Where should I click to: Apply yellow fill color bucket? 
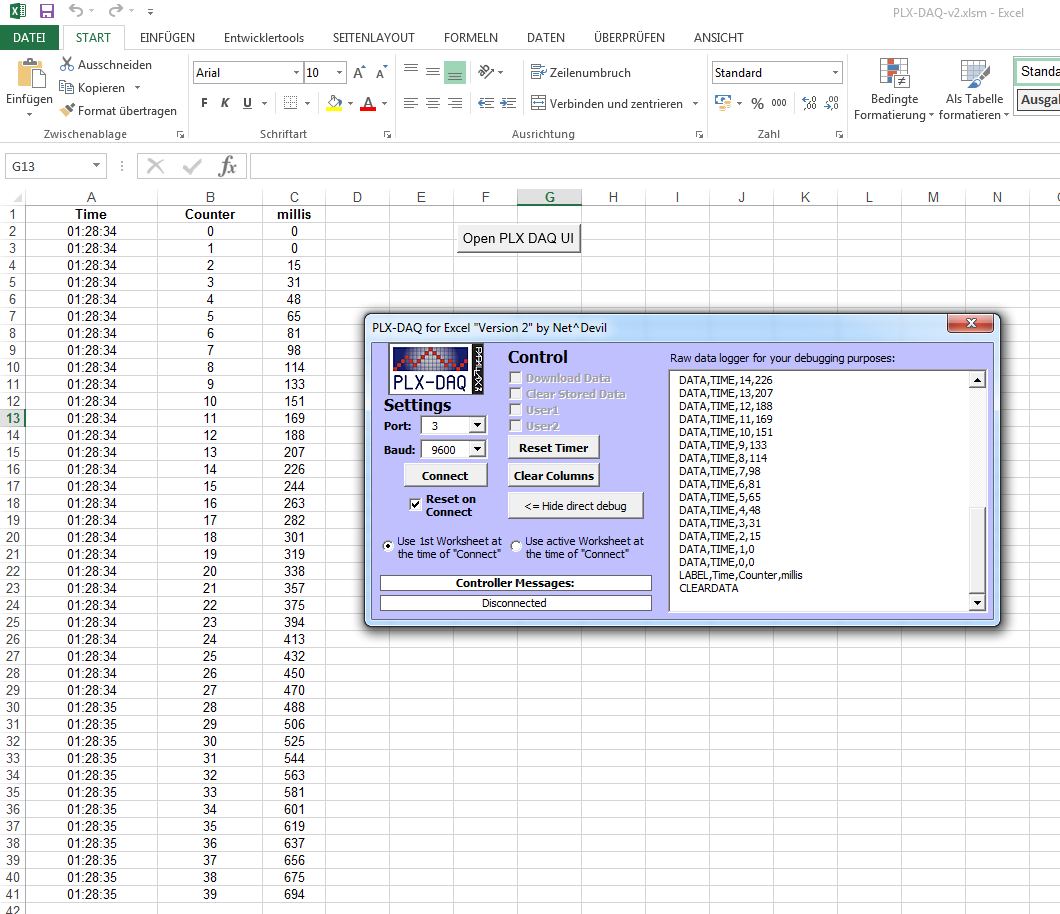click(x=334, y=103)
